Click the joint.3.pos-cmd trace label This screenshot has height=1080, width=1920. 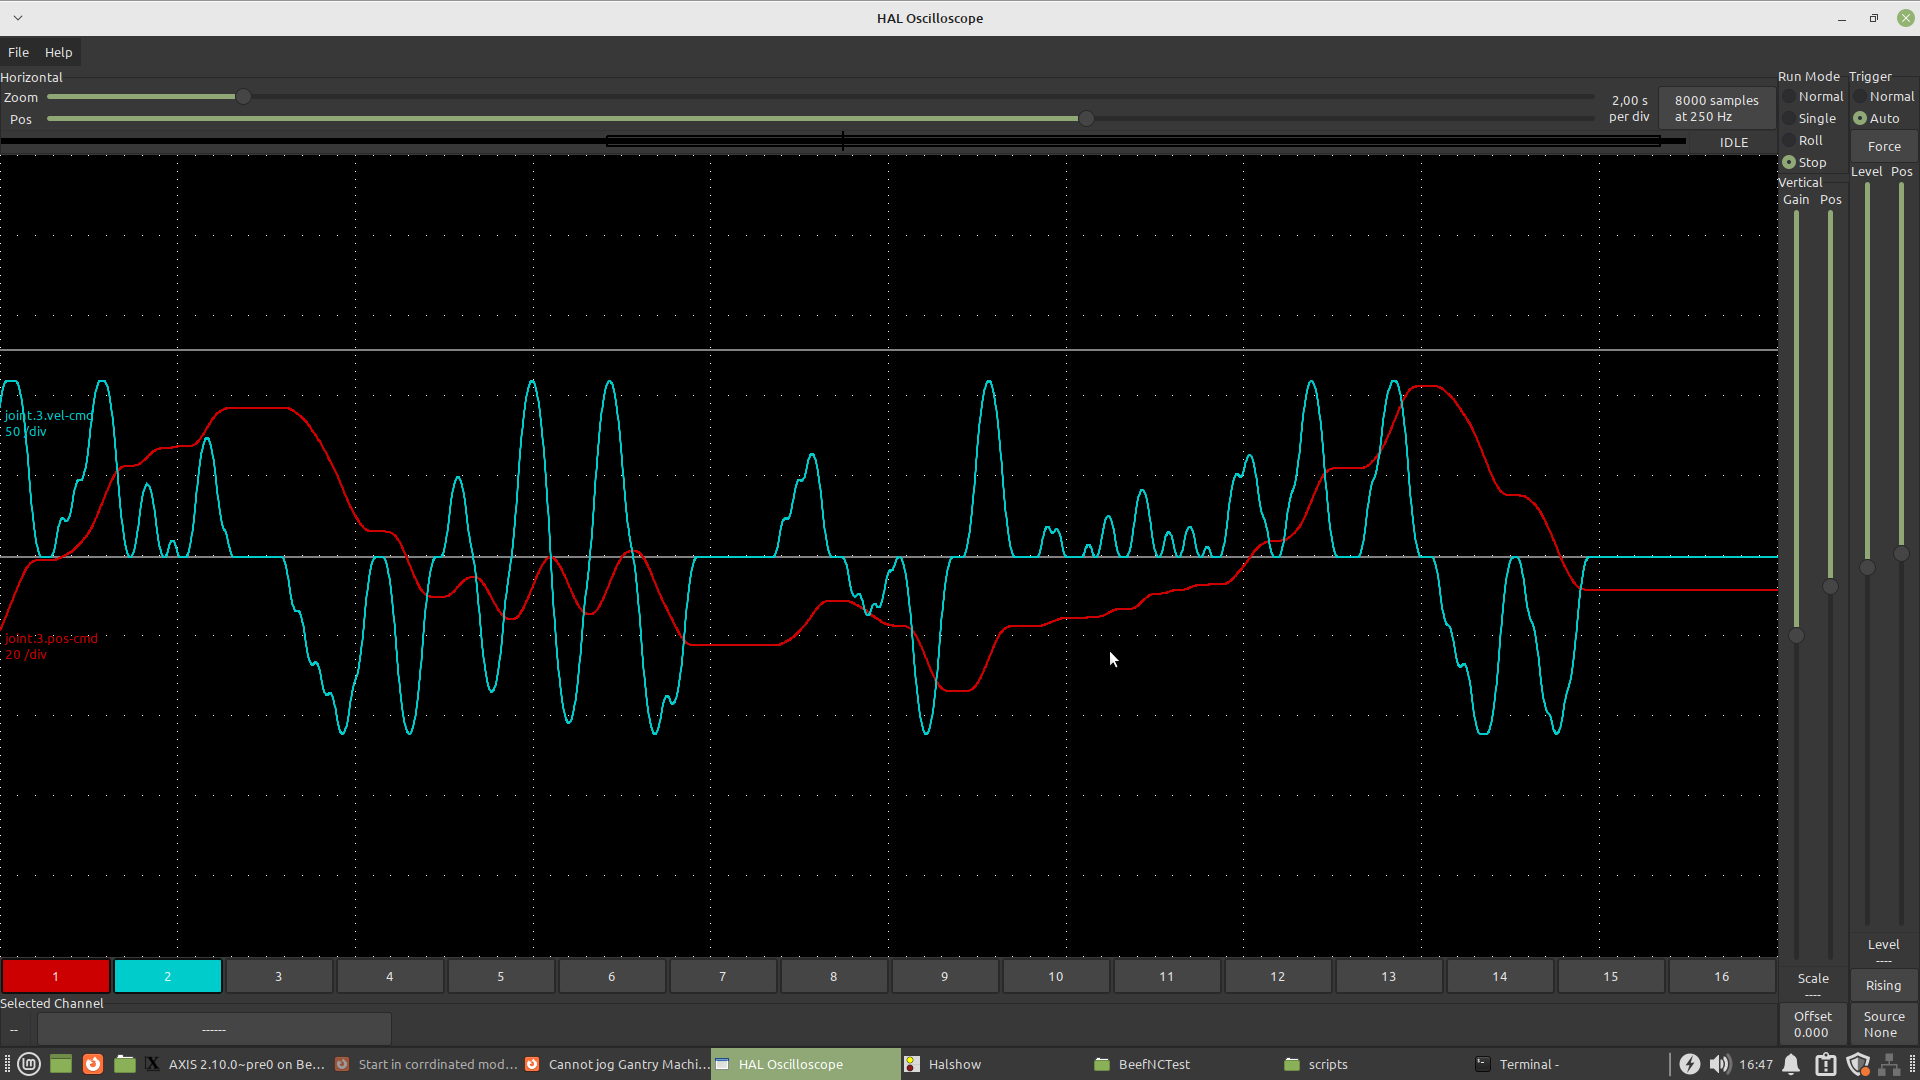(x=51, y=646)
